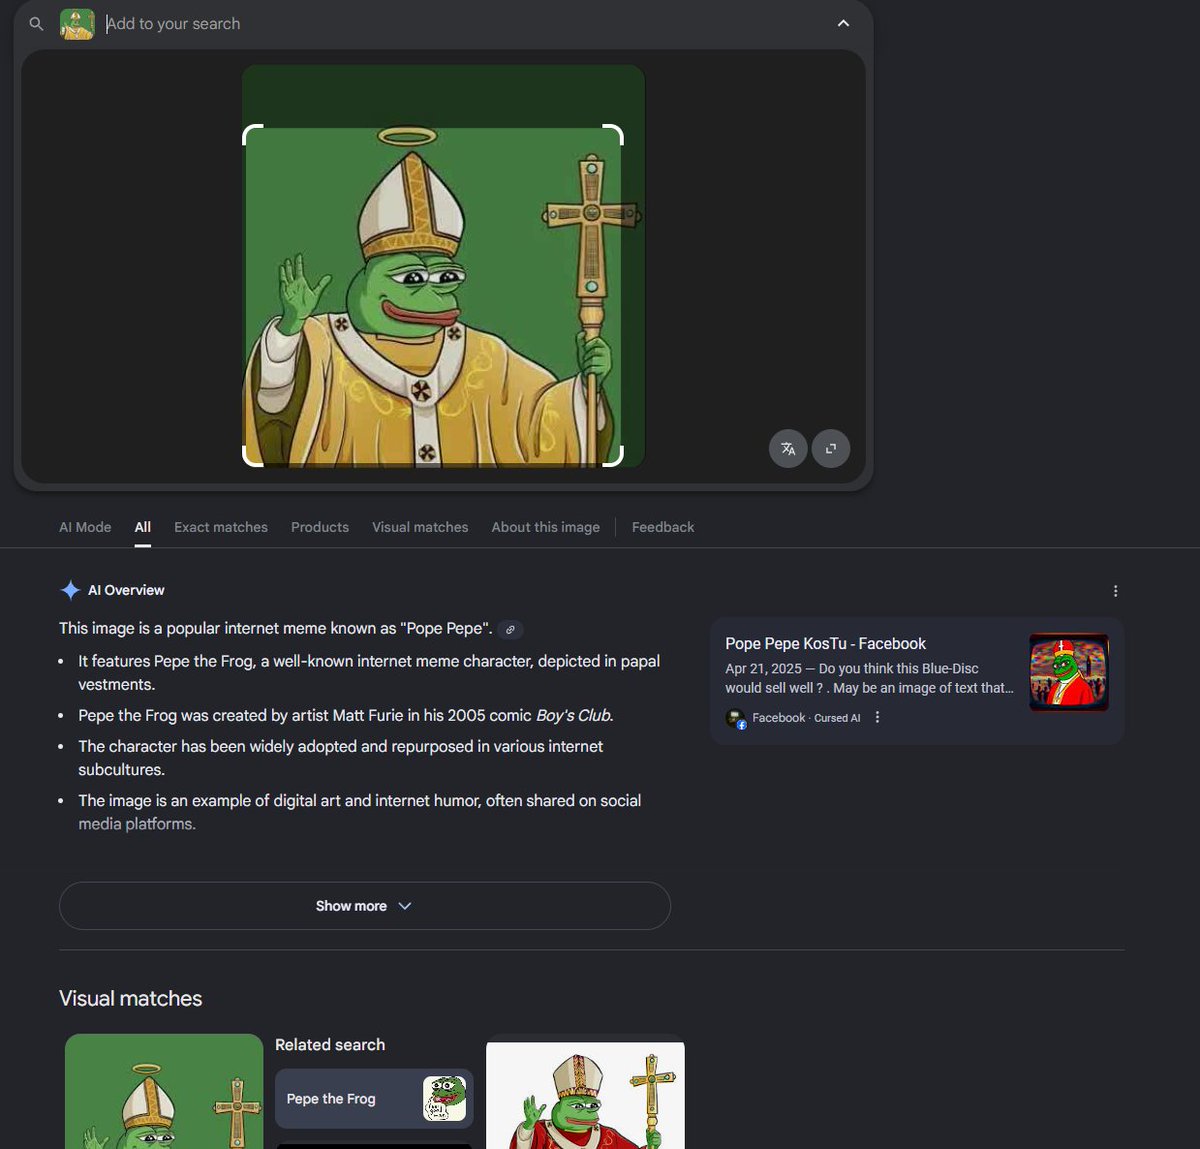Click the Feedback link
The width and height of the screenshot is (1200, 1149).
(x=663, y=527)
